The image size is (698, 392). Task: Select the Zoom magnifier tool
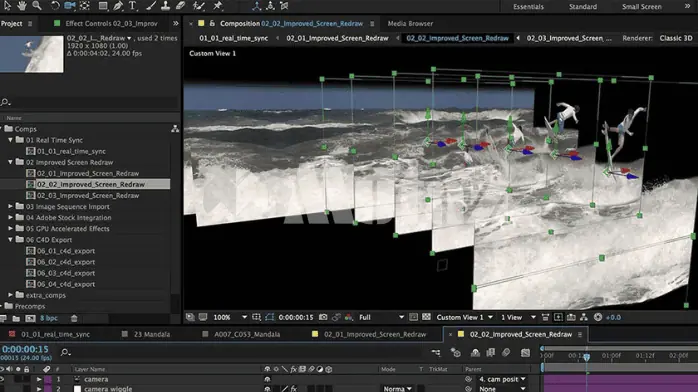point(37,6)
